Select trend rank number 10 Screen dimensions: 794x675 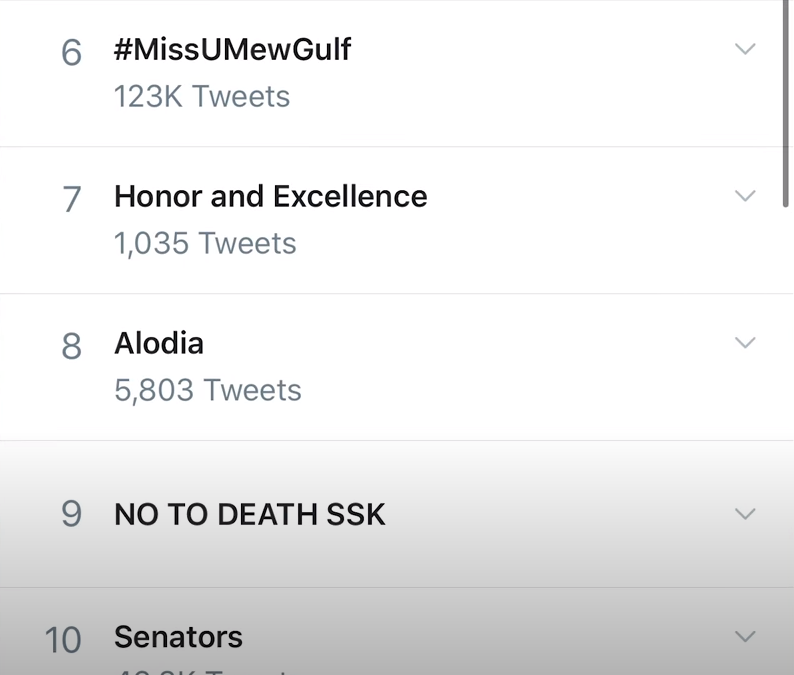point(63,640)
